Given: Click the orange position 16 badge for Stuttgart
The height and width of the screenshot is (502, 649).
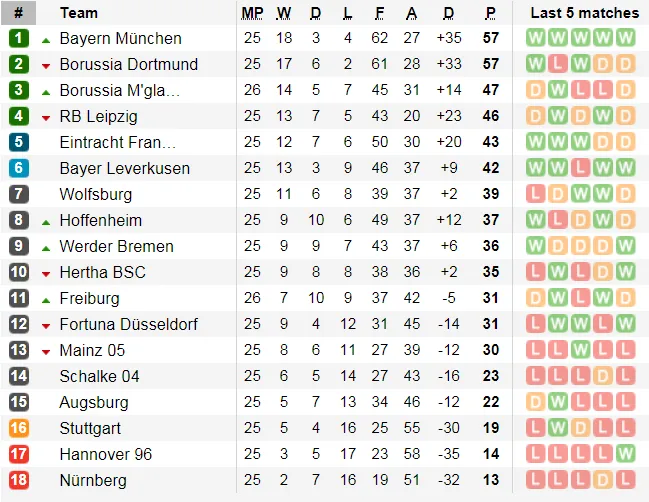Looking at the screenshot, I should (x=19, y=428).
